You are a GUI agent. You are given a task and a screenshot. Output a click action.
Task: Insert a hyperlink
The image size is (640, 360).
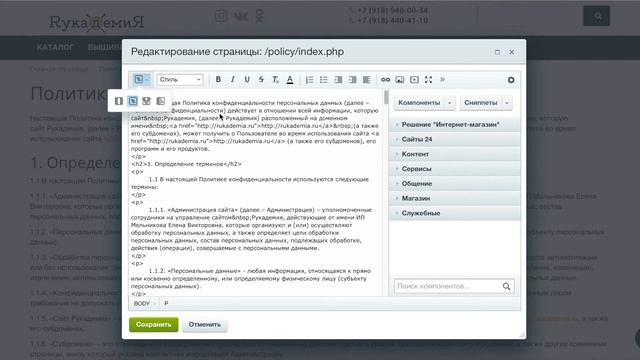(x=385, y=80)
